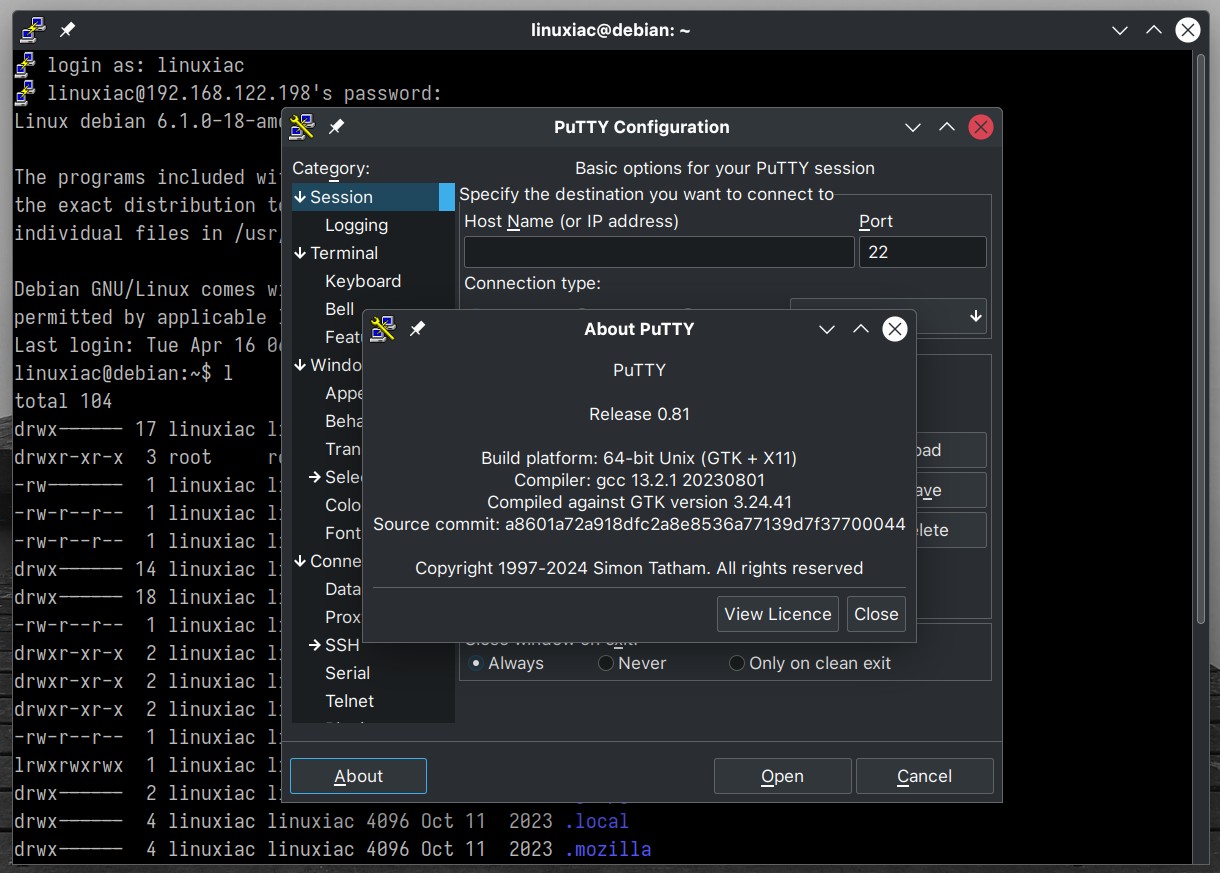Image resolution: width=1220 pixels, height=873 pixels.
Task: Click the pin icon in the terminal window title bar
Action: (67, 30)
